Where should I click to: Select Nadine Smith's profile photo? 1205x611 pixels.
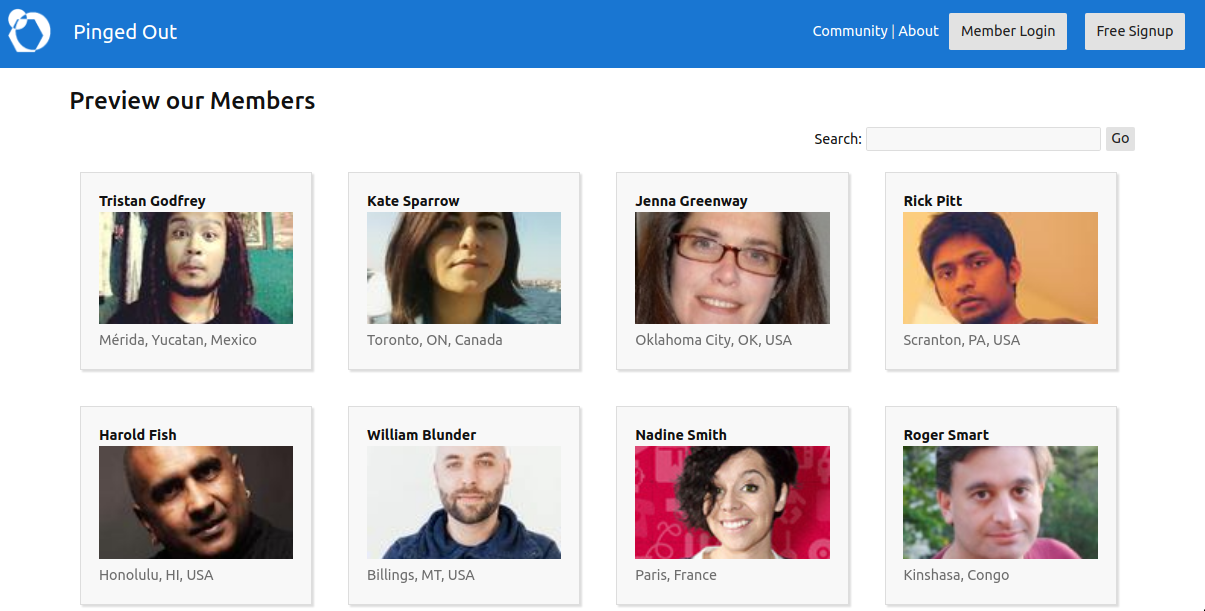[732, 502]
